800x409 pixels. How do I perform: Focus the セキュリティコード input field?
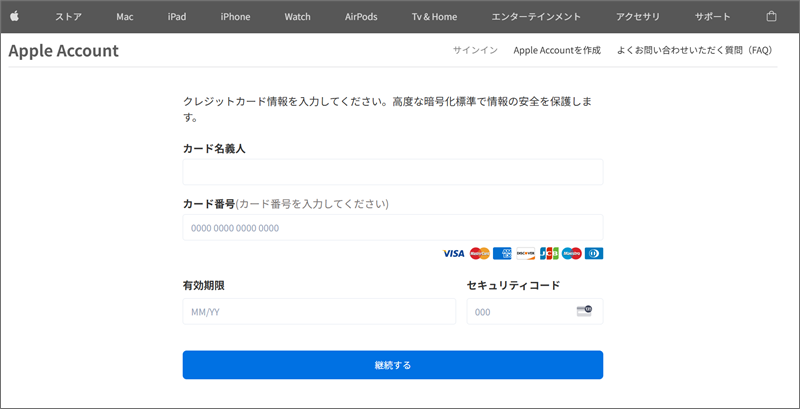535,311
